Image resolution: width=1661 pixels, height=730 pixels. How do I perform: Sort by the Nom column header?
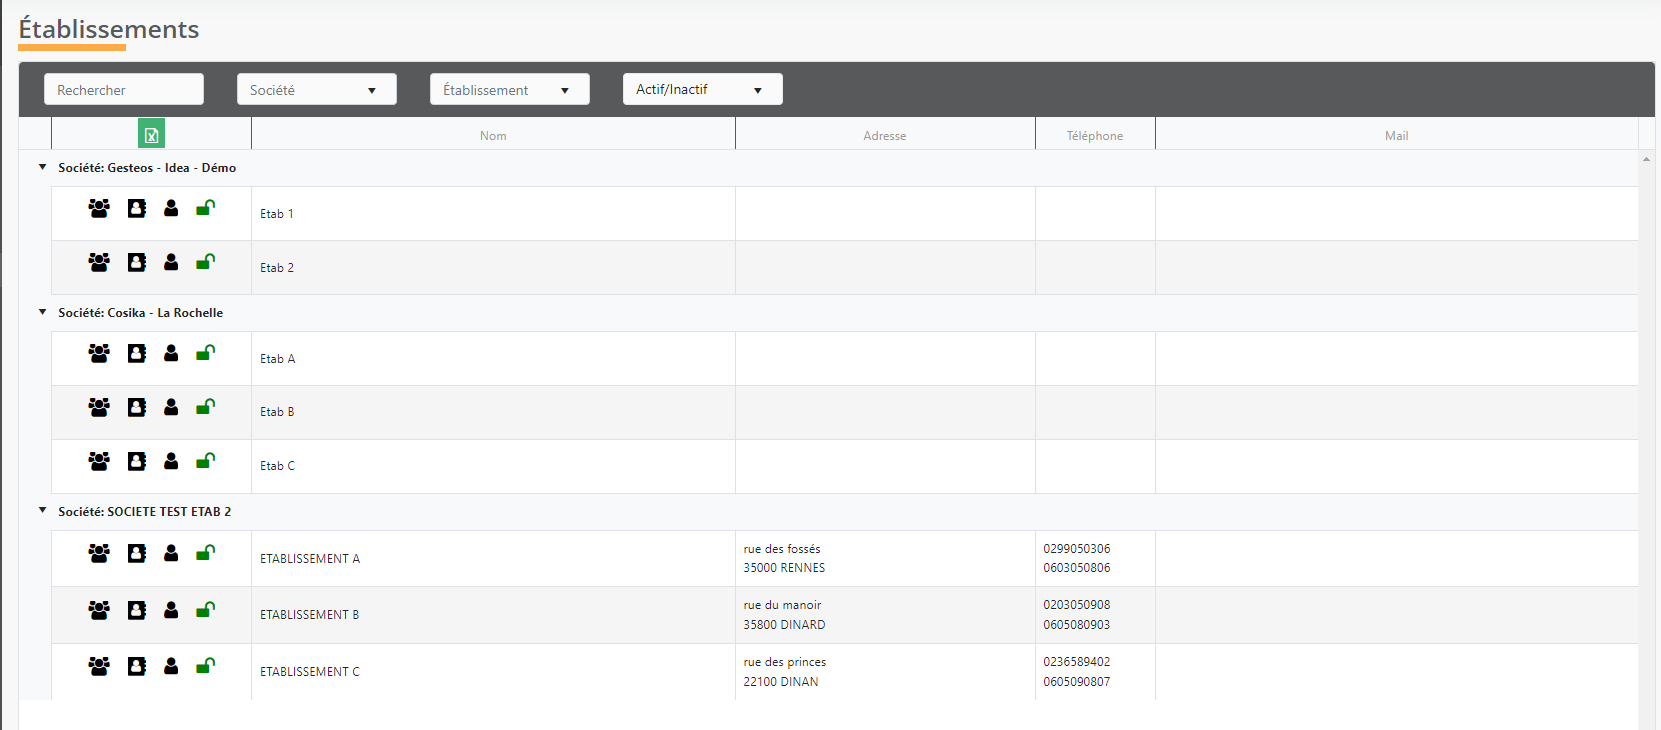pos(493,136)
